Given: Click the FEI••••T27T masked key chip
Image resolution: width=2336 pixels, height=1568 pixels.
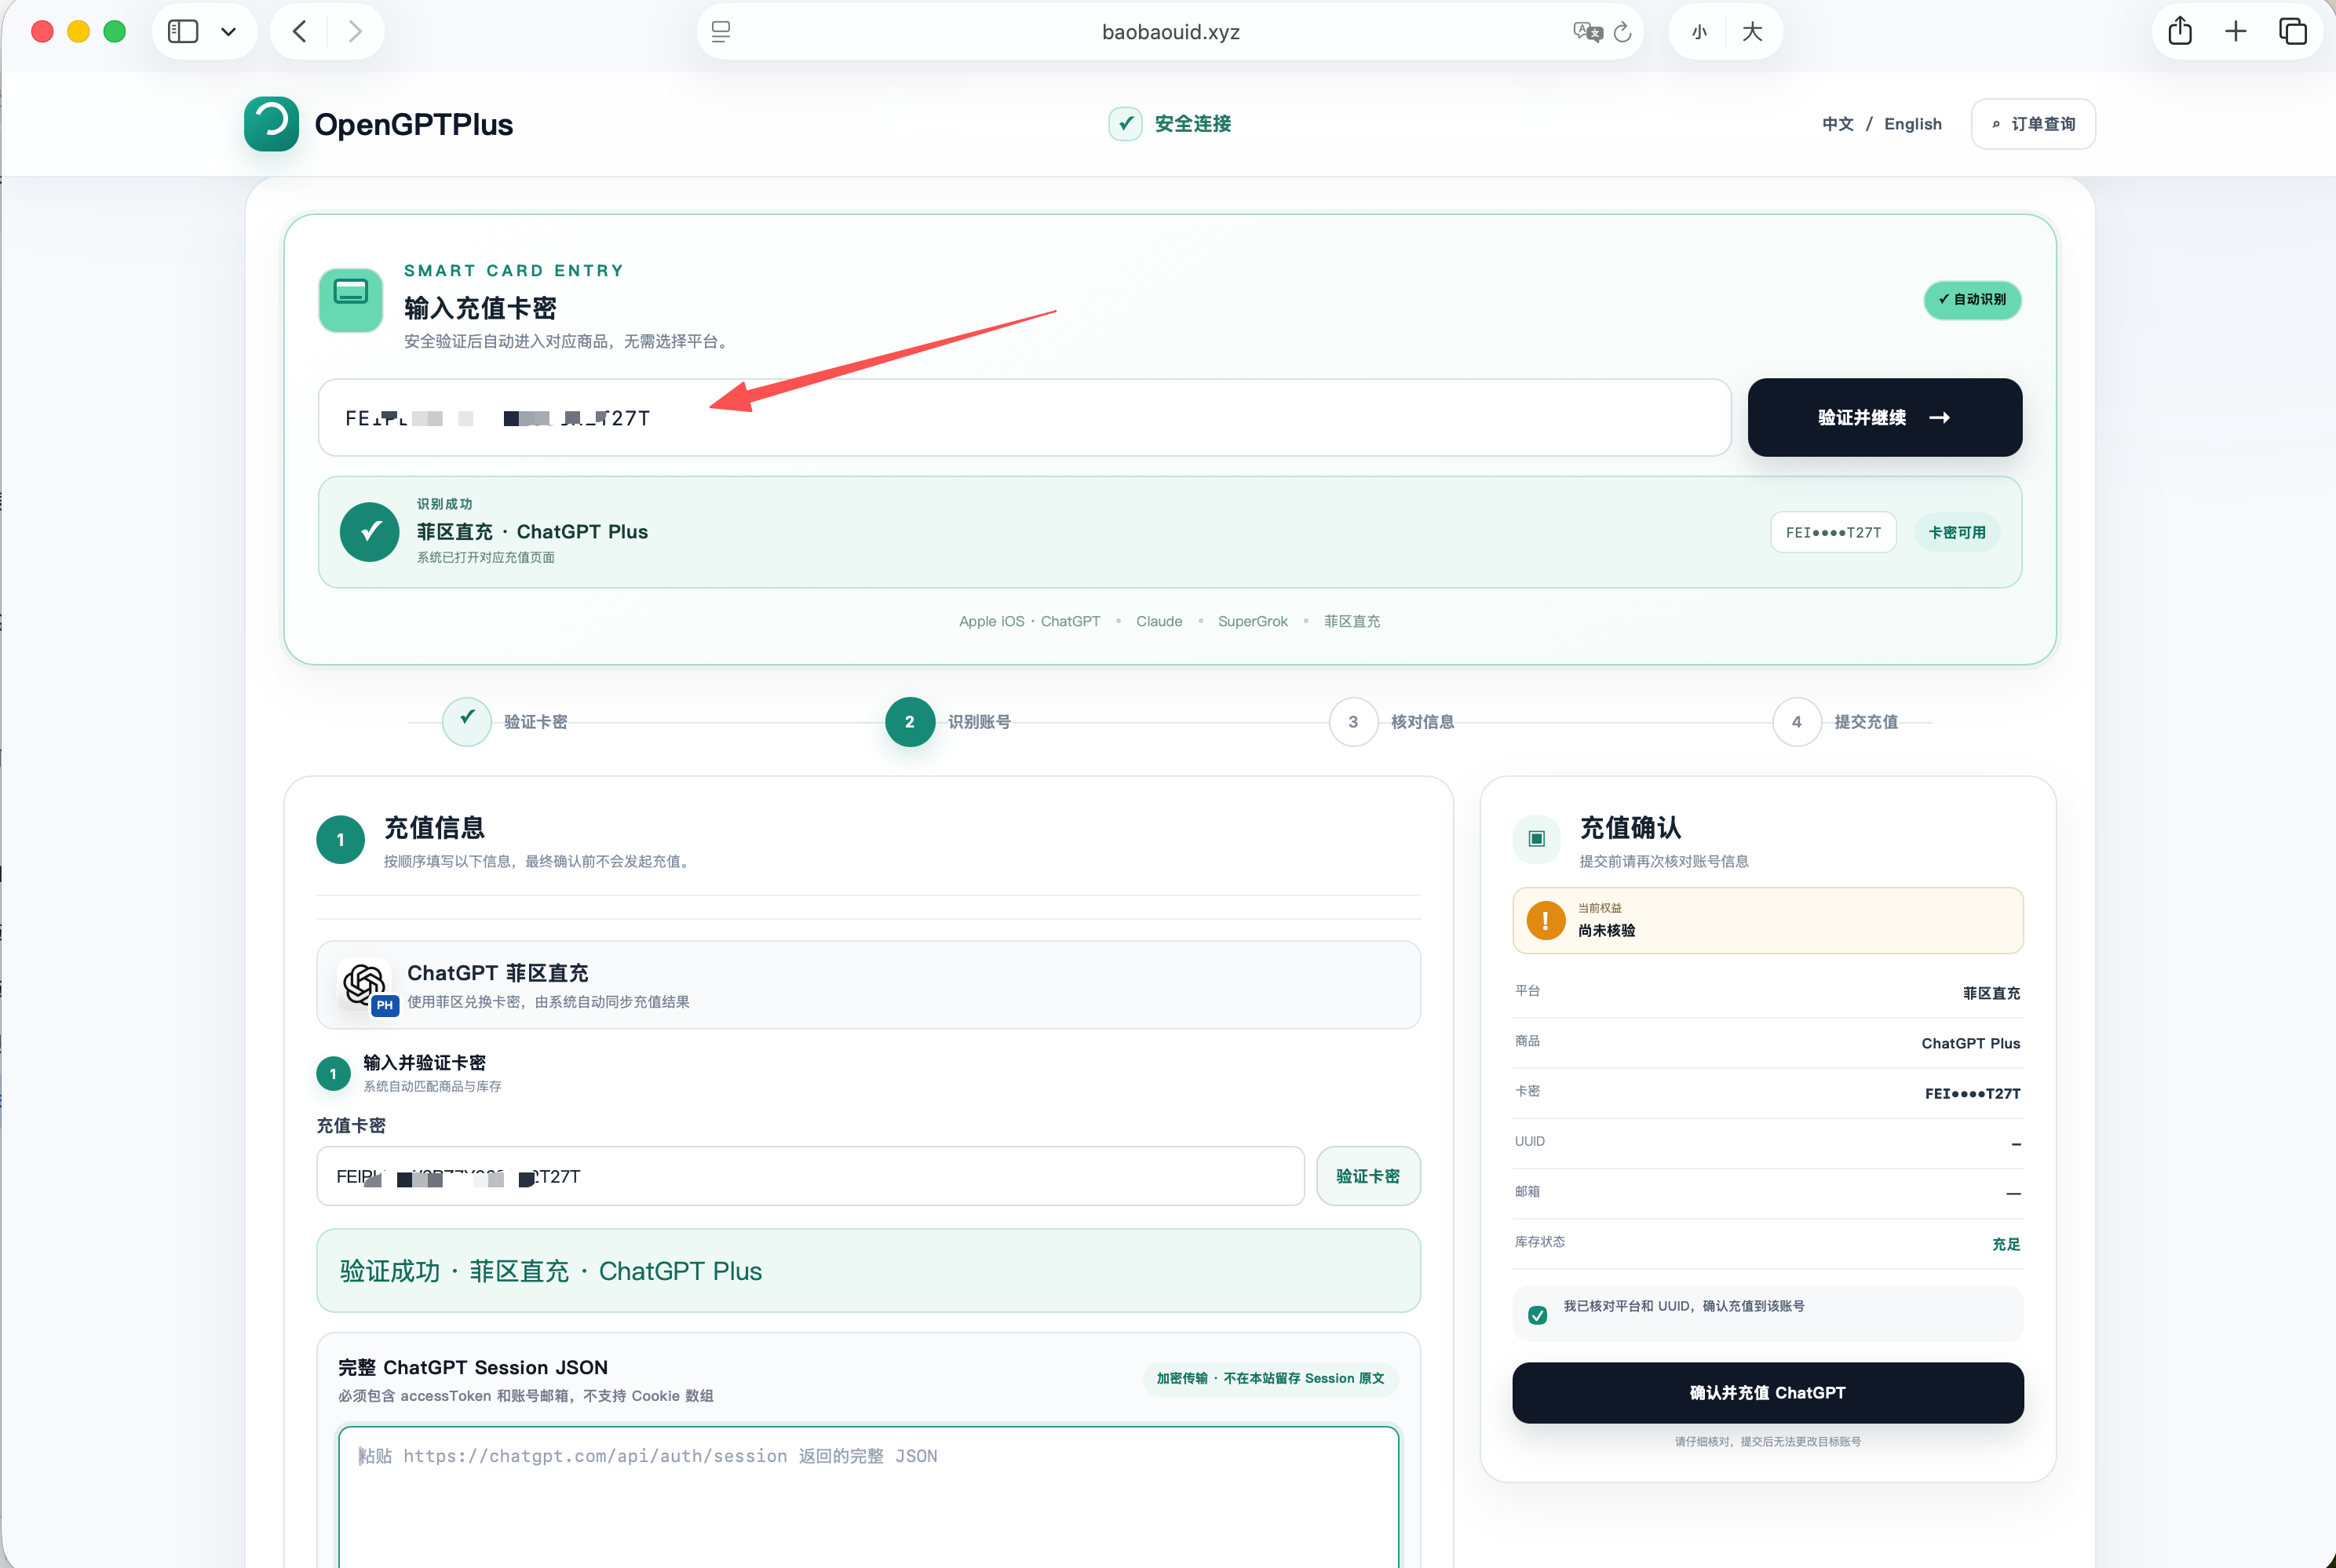Looking at the screenshot, I should (x=1833, y=533).
